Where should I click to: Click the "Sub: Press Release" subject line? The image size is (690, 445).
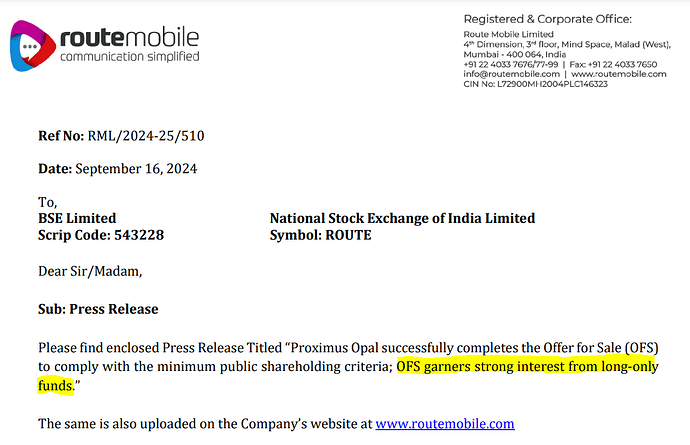point(98,309)
